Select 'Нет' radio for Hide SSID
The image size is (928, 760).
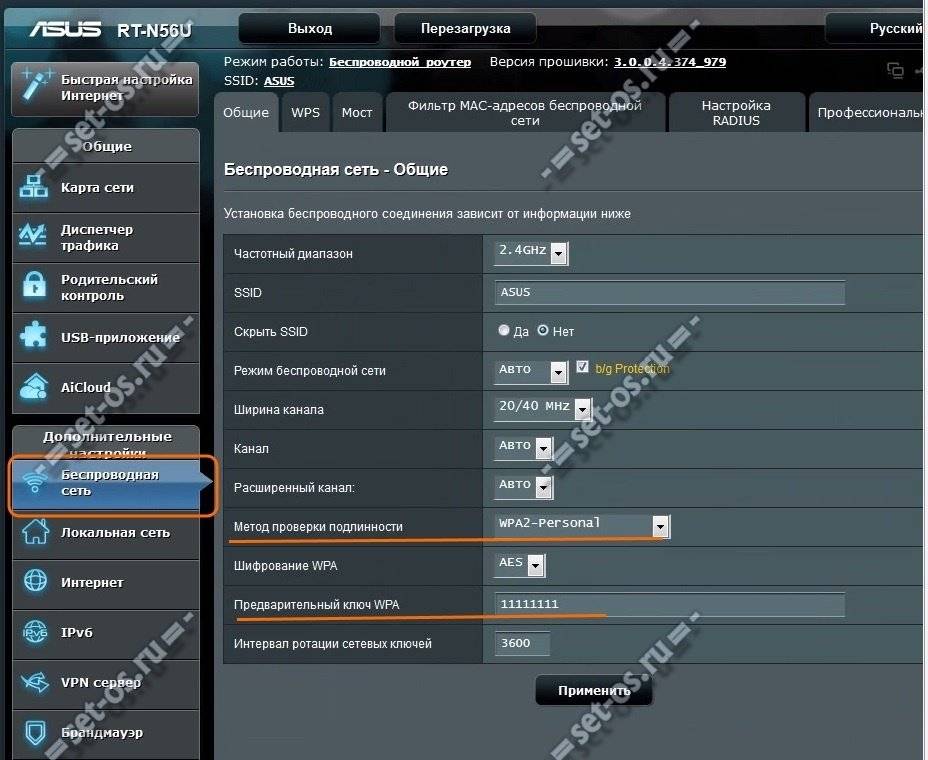point(543,331)
